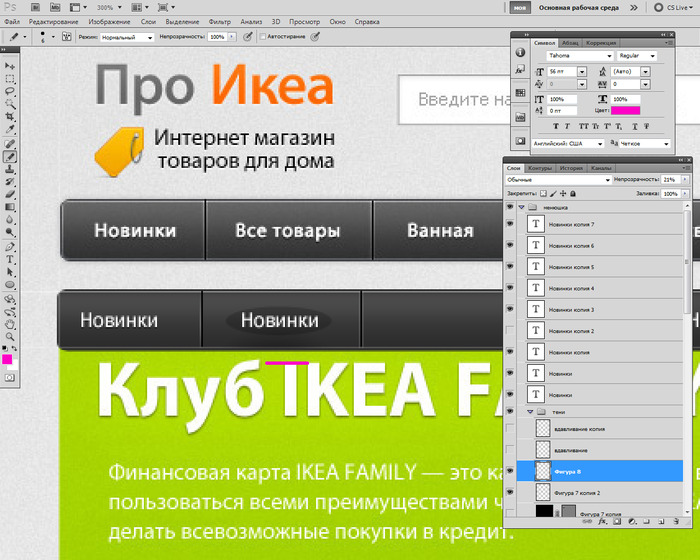Open the Regular font style dropdown

tap(637, 56)
